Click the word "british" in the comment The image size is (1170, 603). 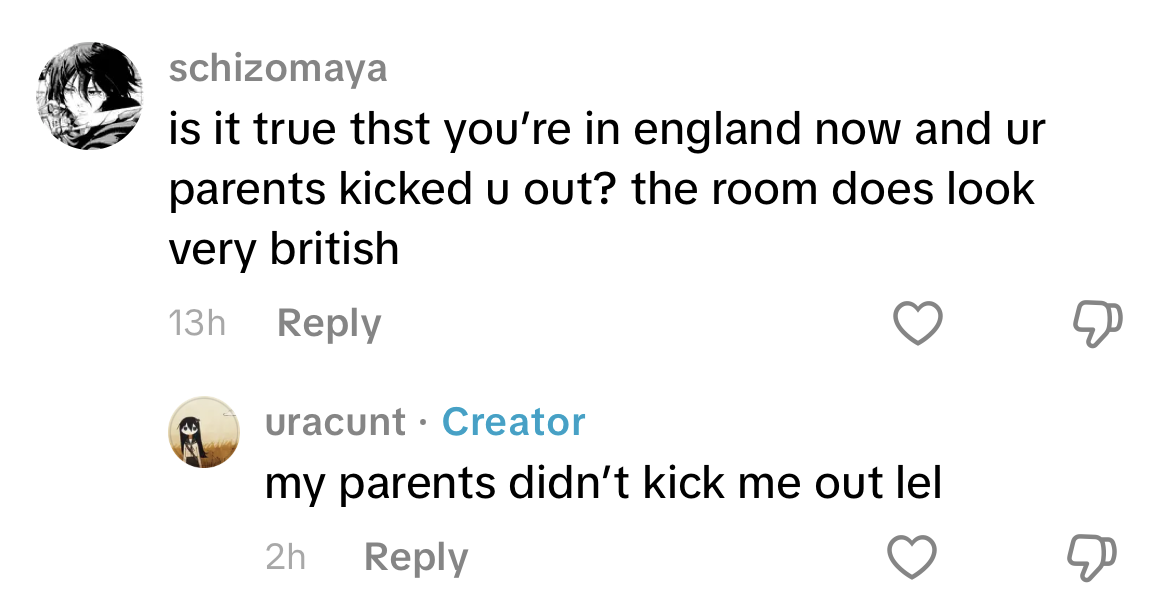(334, 248)
